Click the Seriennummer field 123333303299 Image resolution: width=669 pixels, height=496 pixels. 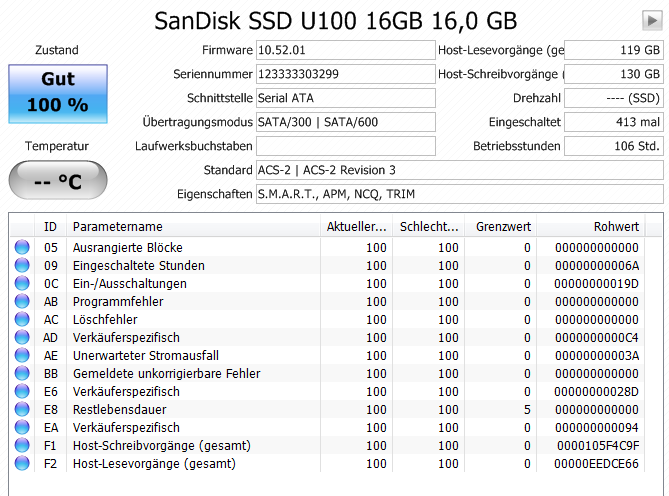tap(346, 74)
